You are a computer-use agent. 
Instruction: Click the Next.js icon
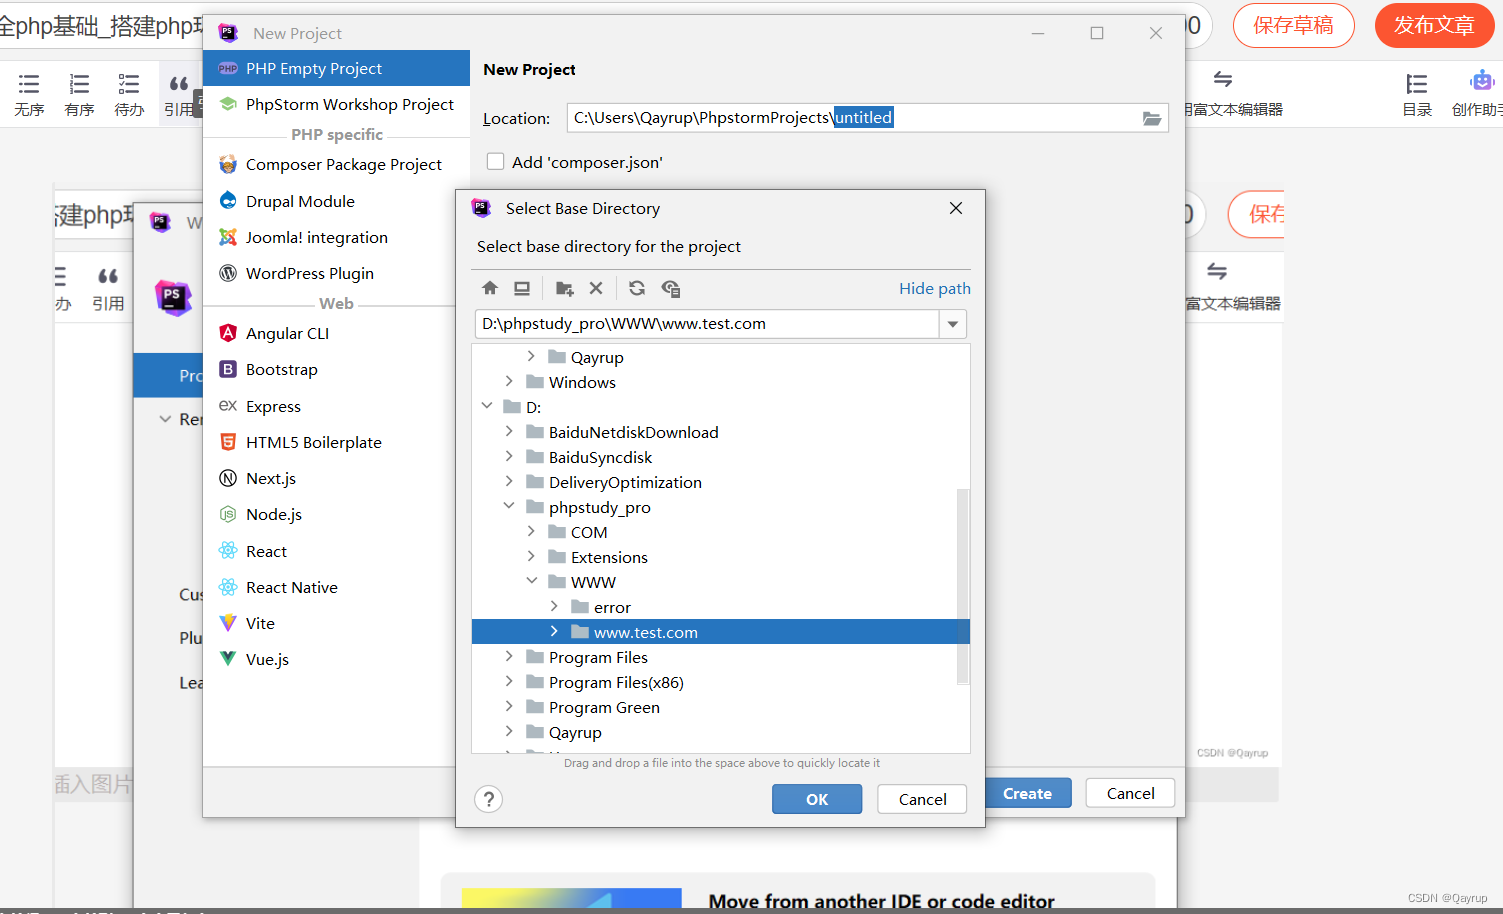(x=228, y=478)
